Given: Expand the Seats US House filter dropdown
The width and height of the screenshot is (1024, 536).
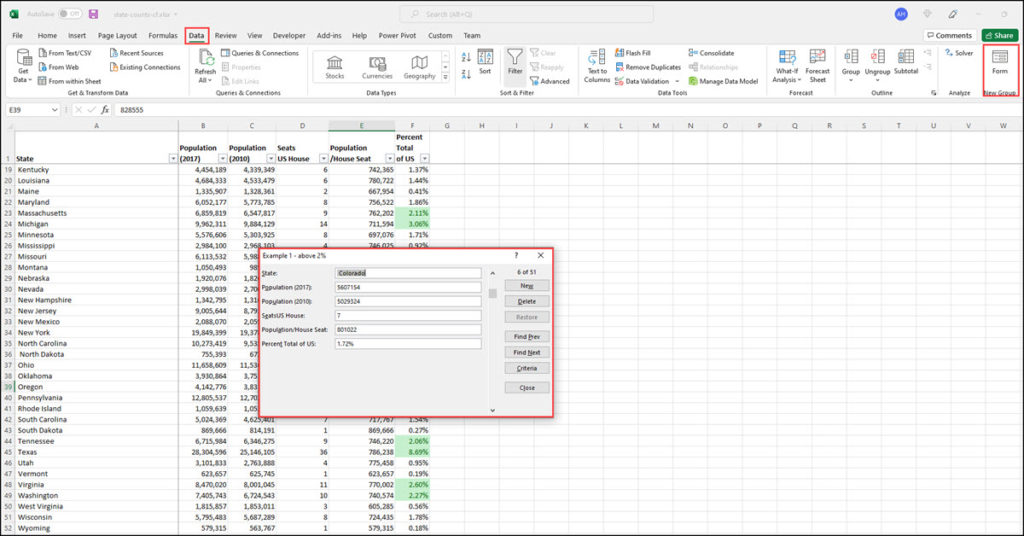Looking at the screenshot, I should [x=323, y=158].
